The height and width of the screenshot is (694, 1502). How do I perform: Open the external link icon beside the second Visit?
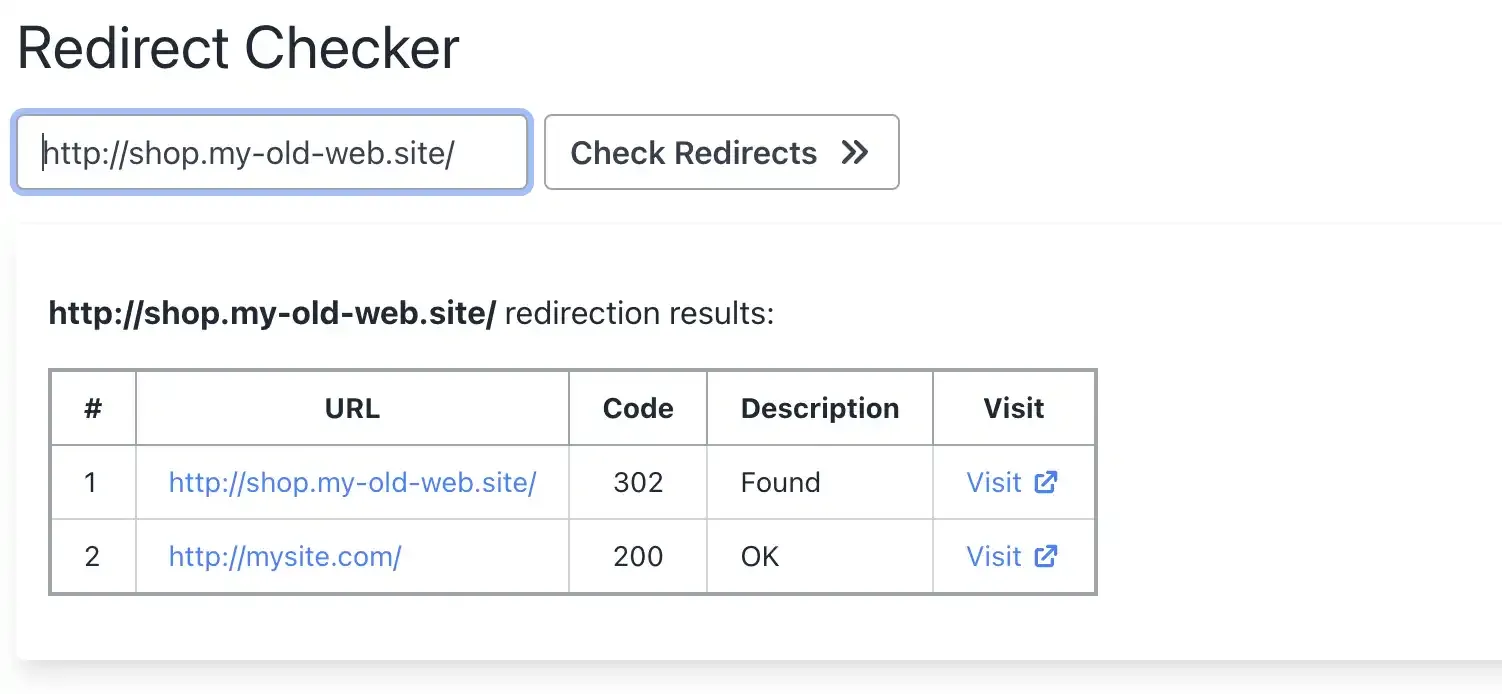pos(1046,556)
